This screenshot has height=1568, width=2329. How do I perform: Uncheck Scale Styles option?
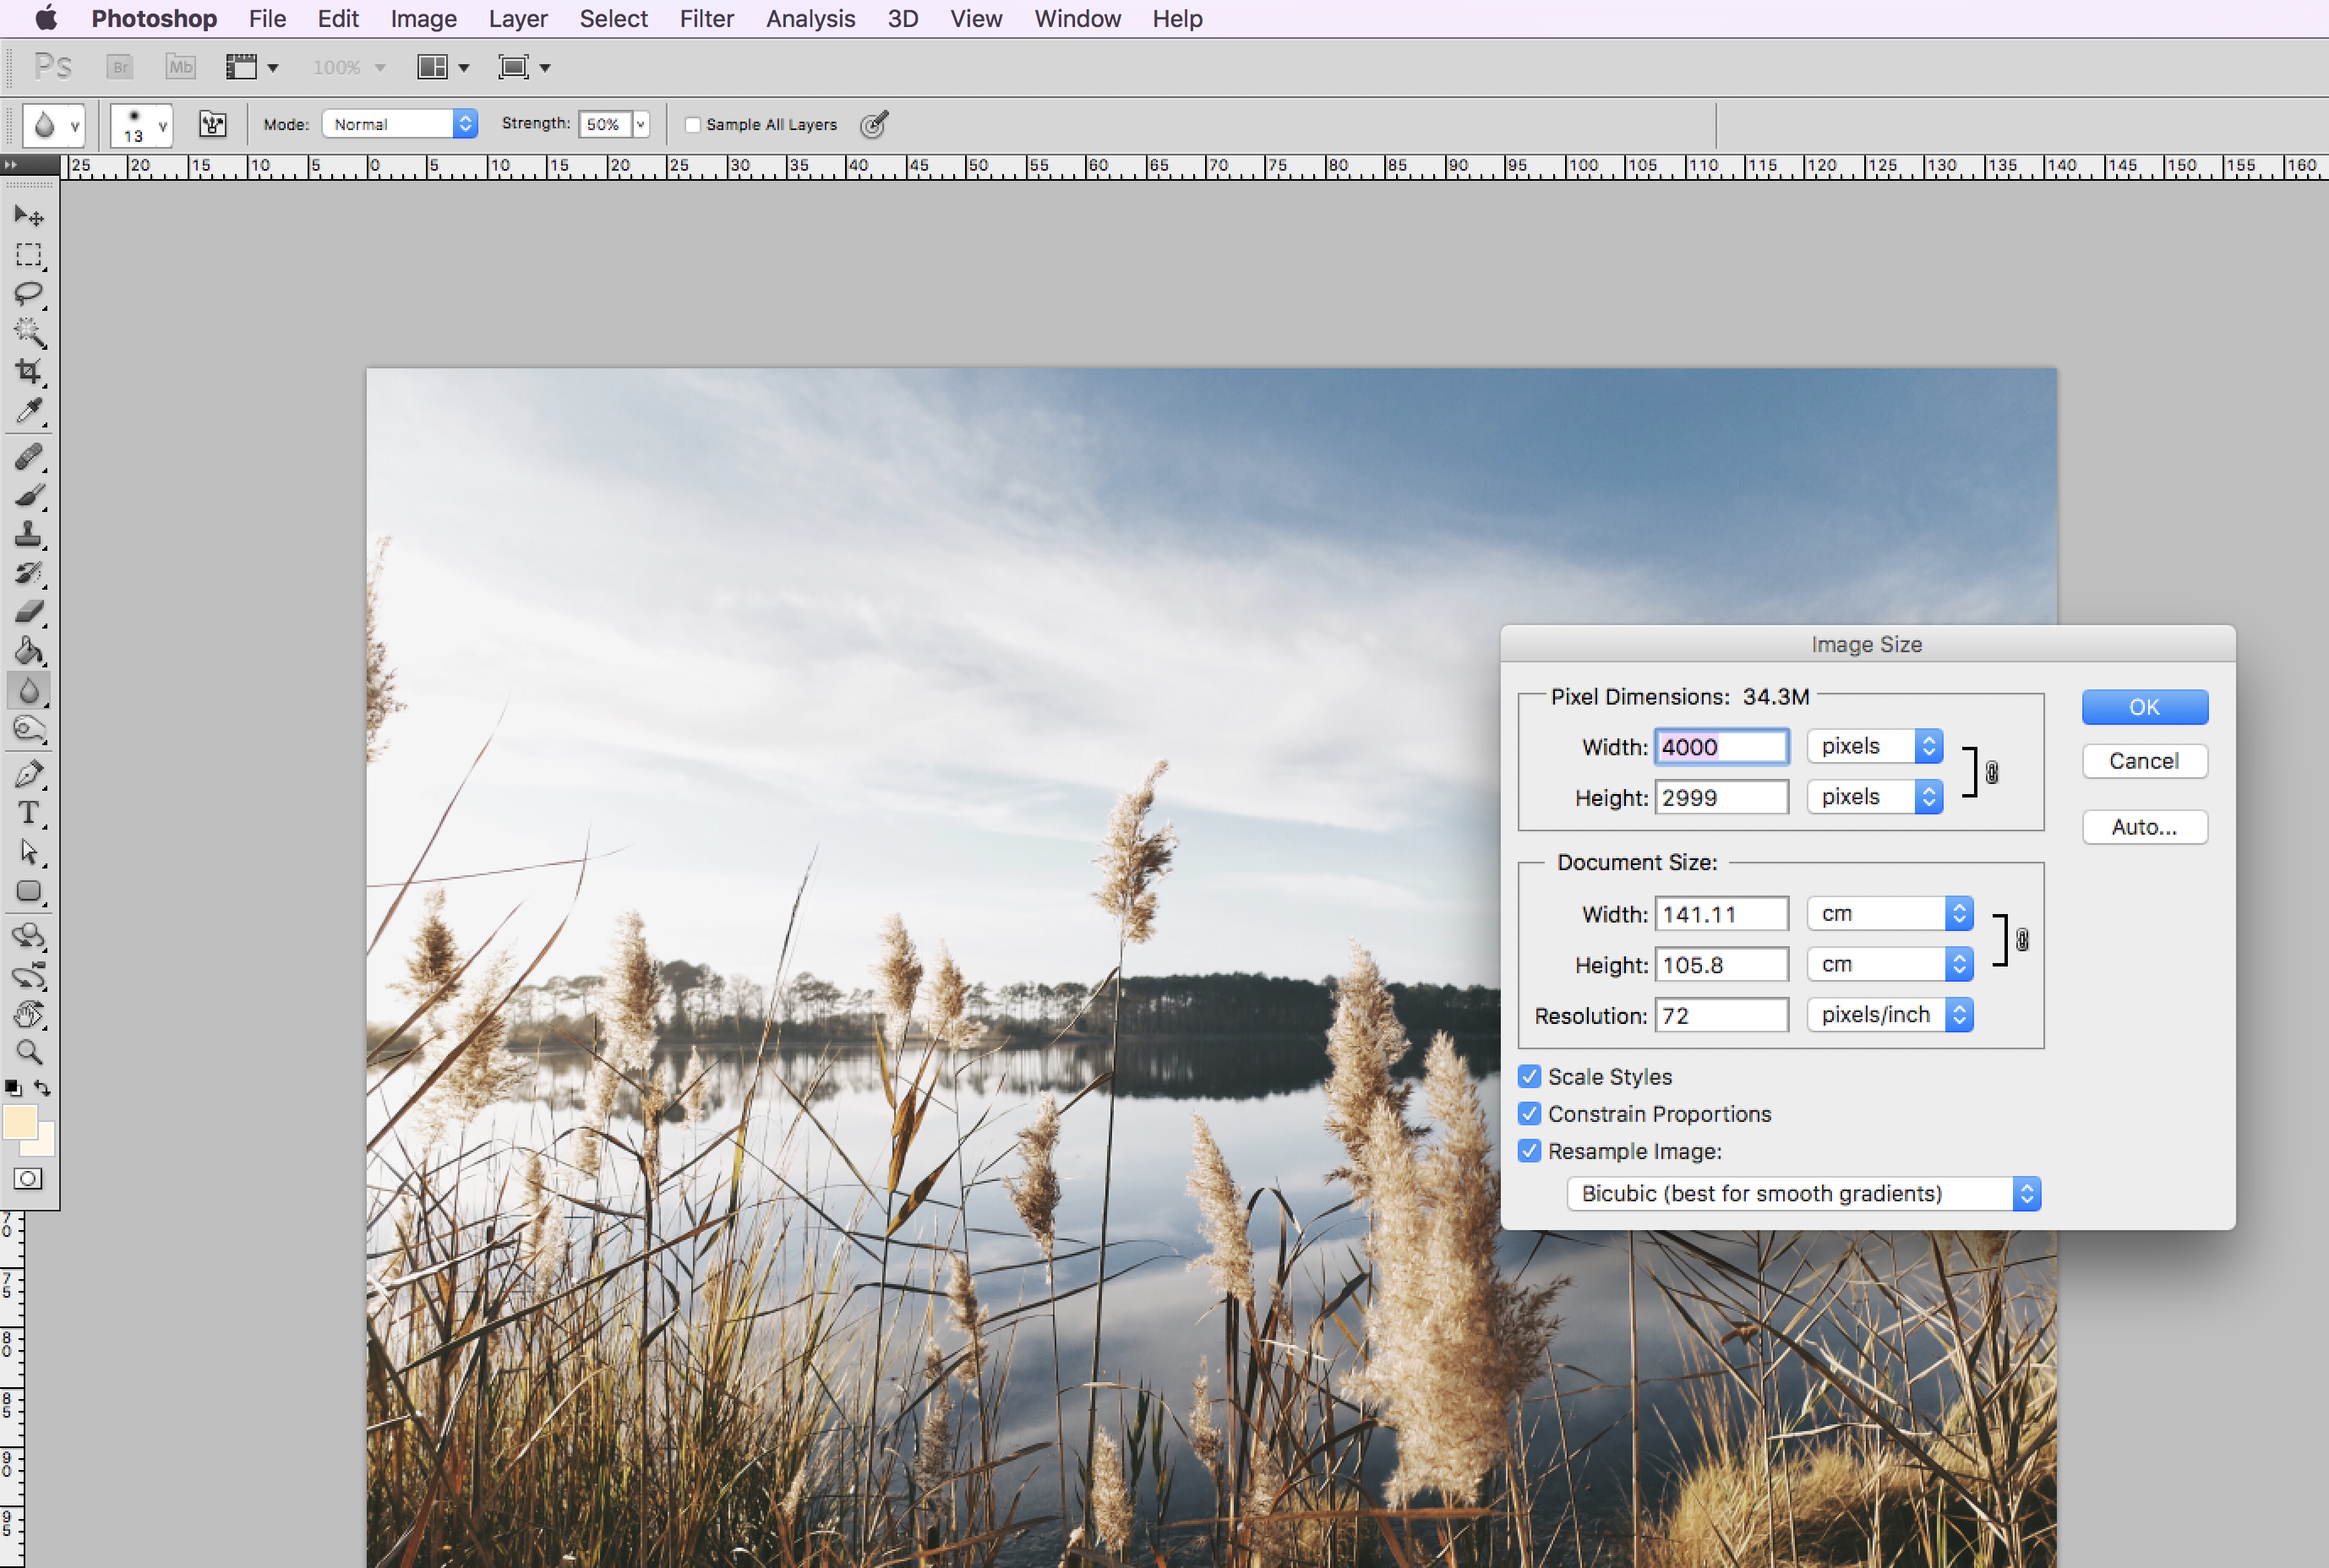click(1529, 1077)
